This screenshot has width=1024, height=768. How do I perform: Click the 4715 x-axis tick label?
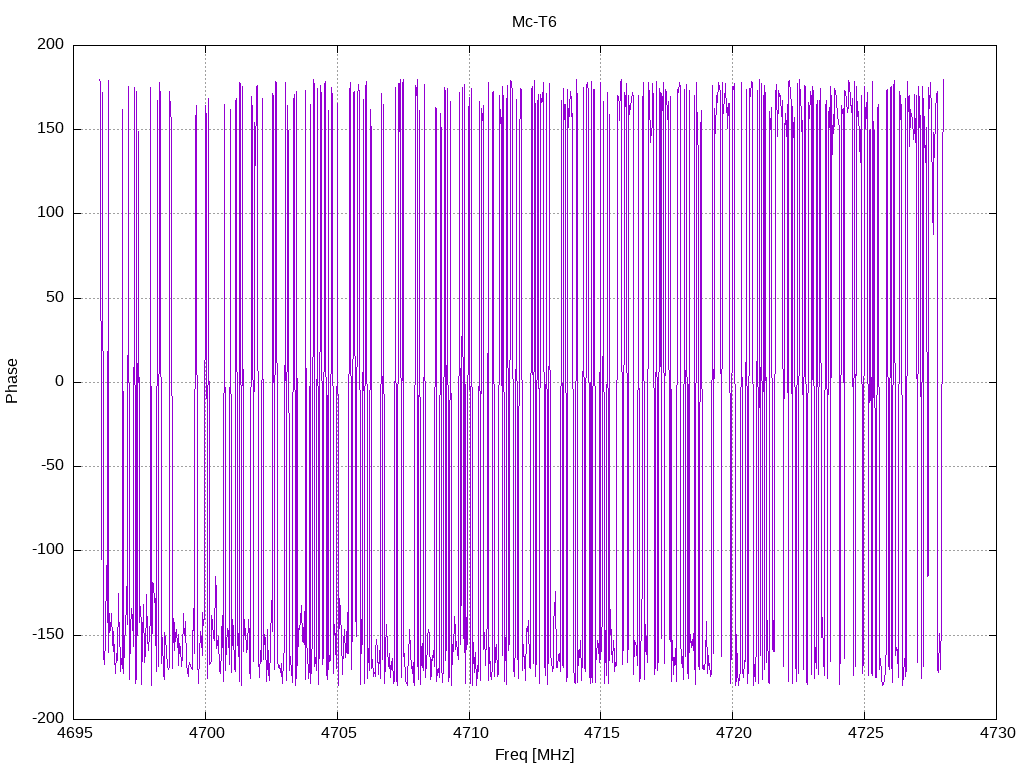601,733
